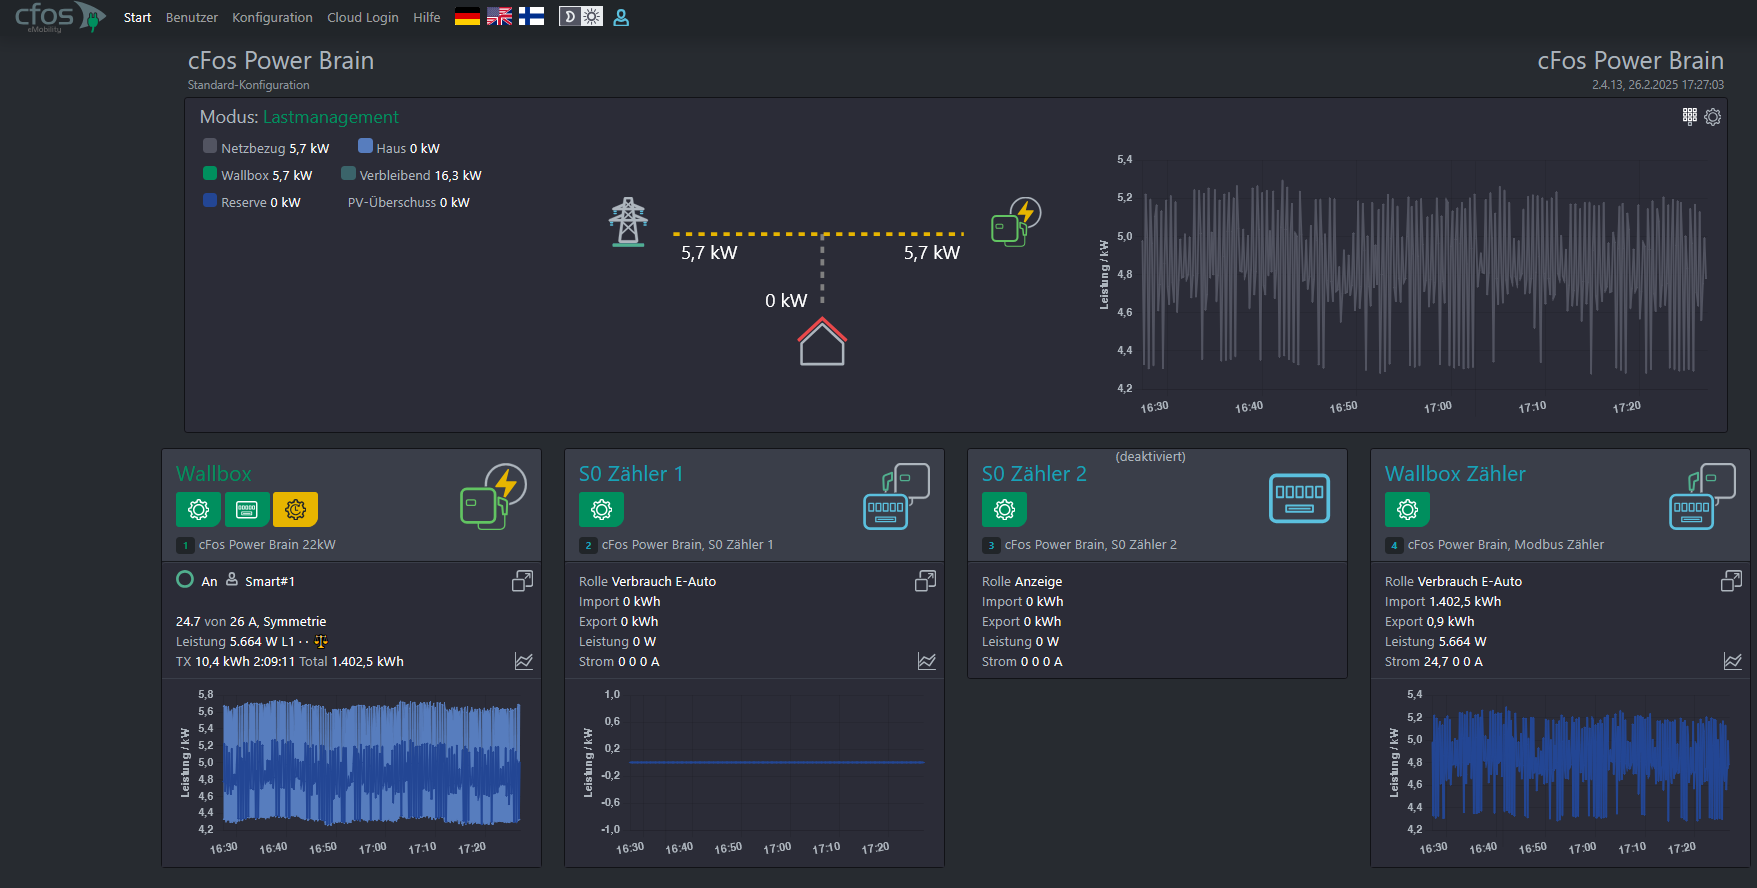Click the S0 Zähler 2 title
This screenshot has height=888, width=1757.
pyautogui.click(x=1034, y=474)
